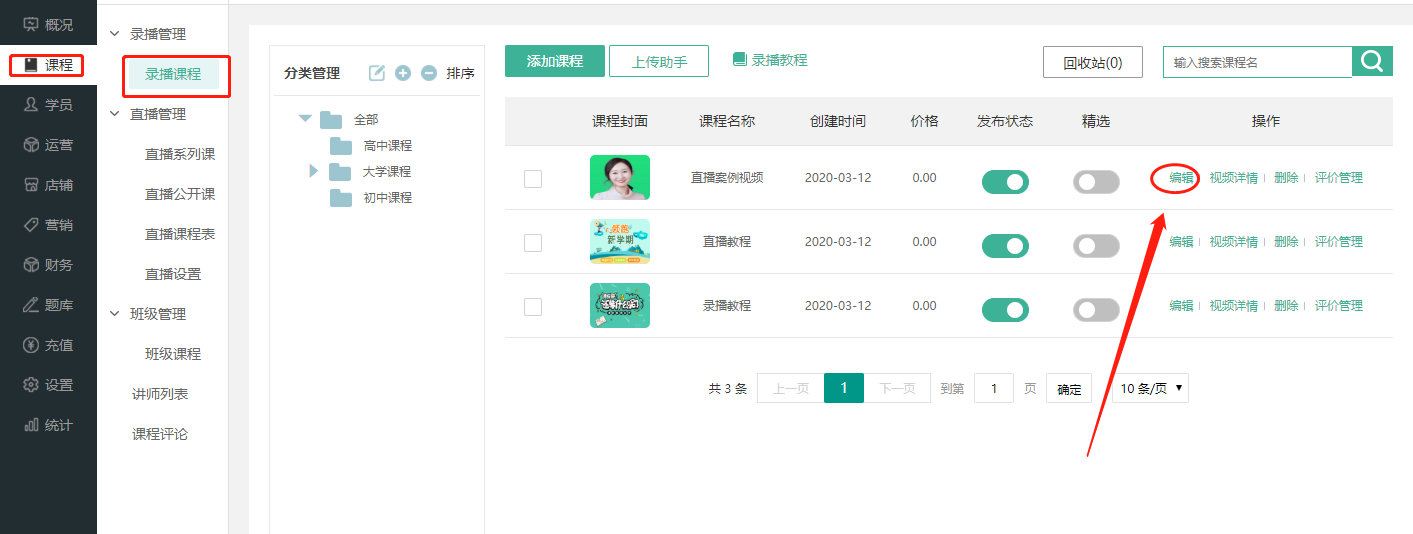This screenshot has height=534, width=1413.
Task: Select 录播课程 submenu item
Action: pyautogui.click(x=173, y=74)
